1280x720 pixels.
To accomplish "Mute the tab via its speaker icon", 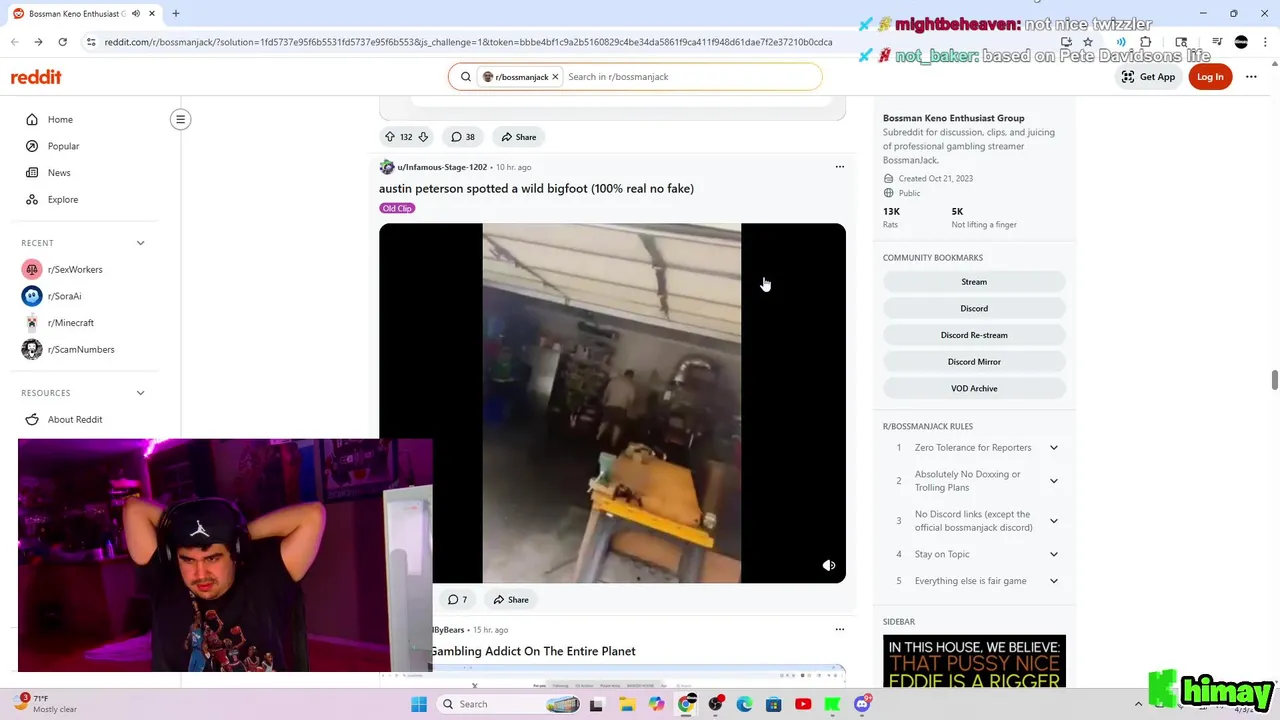I will click(x=135, y=14).
